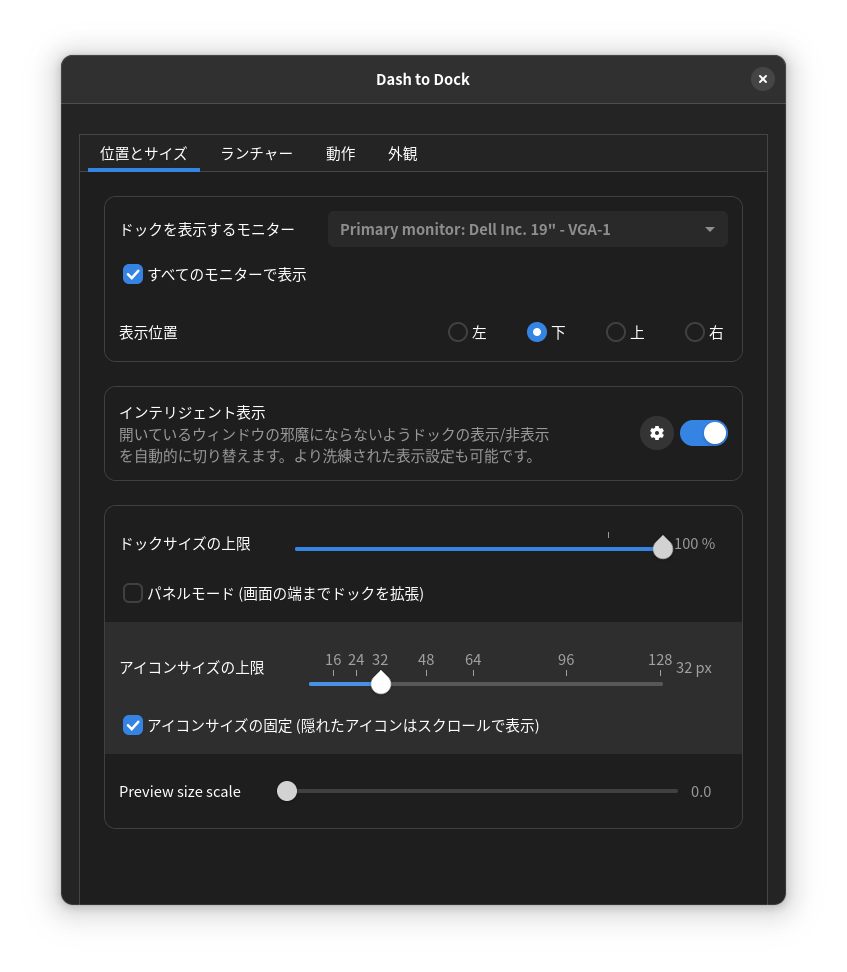Image resolution: width=847 pixels, height=972 pixels.
Task: Switch to the ランチャー tab
Action: (257, 154)
